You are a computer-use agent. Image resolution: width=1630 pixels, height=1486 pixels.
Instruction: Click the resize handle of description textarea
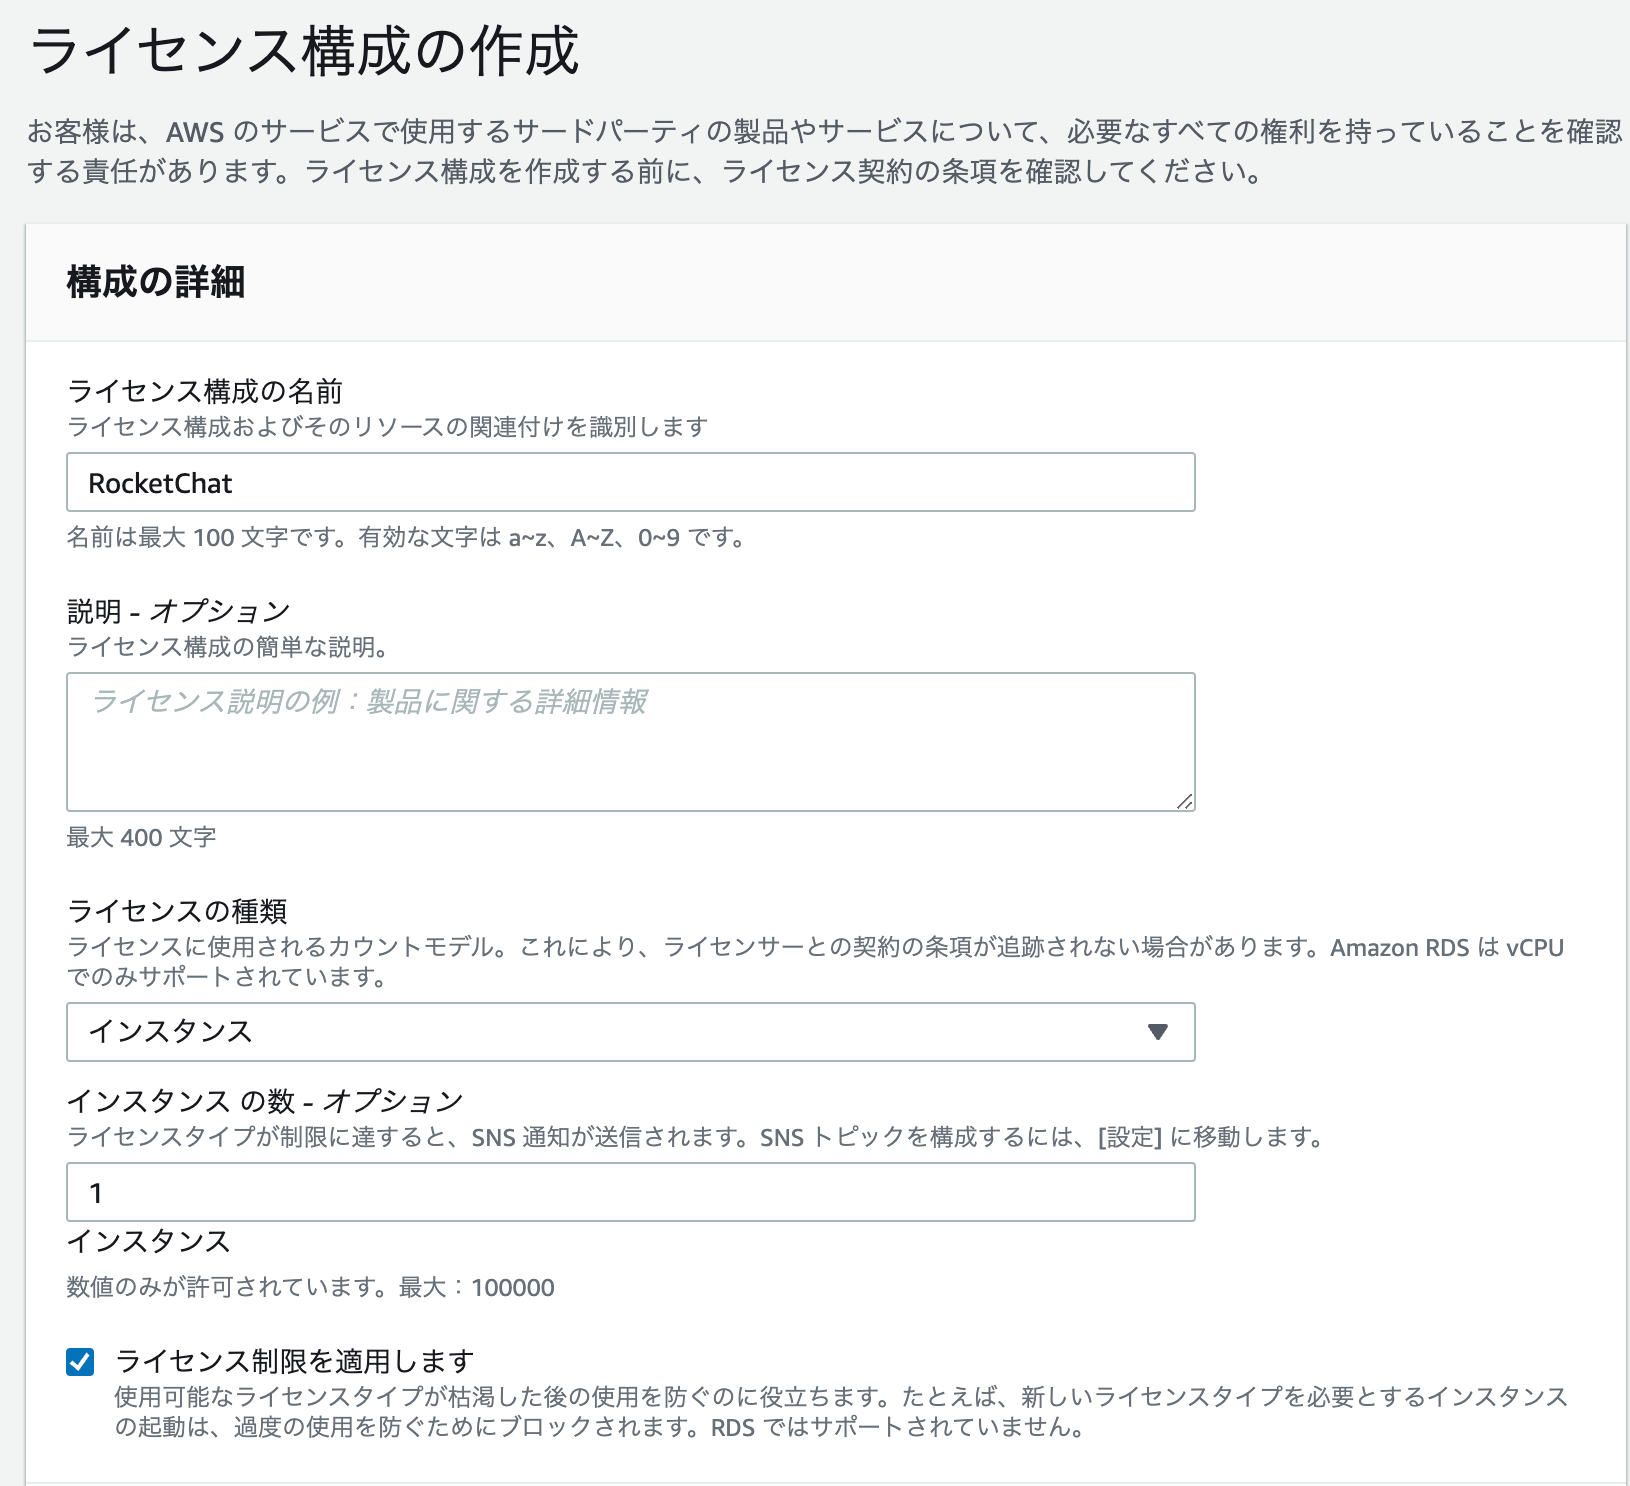click(x=1184, y=800)
